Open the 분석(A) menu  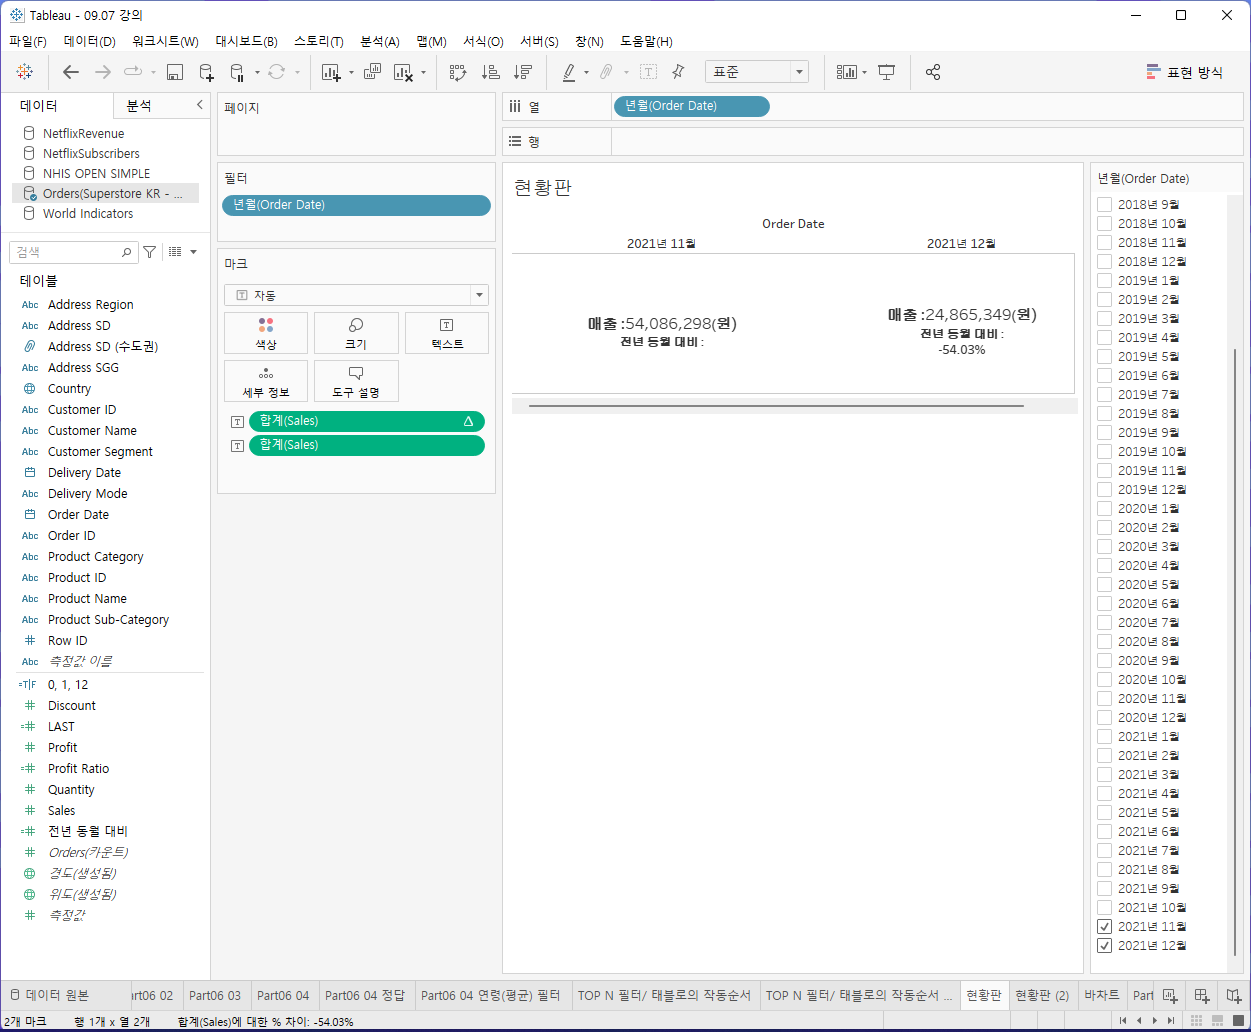click(379, 41)
